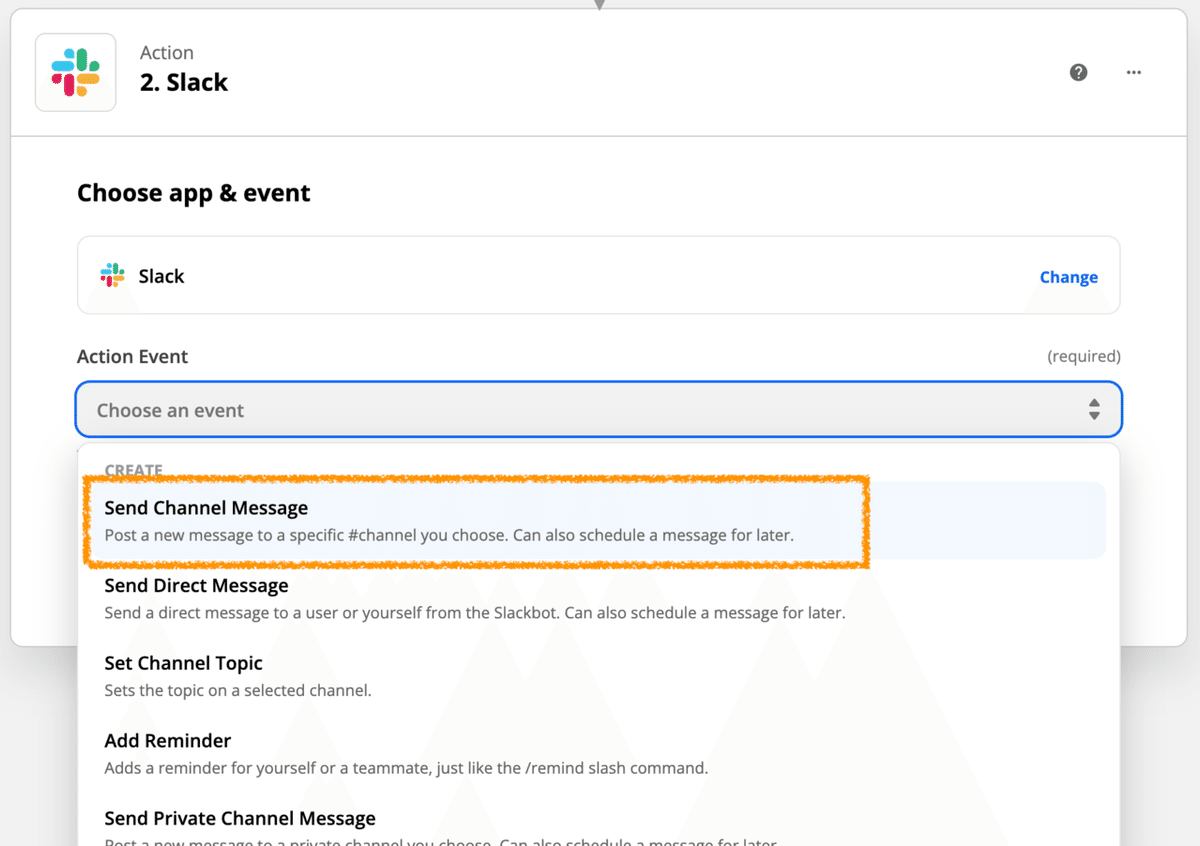Click the dropdown up-down arrows

[x=1094, y=410]
